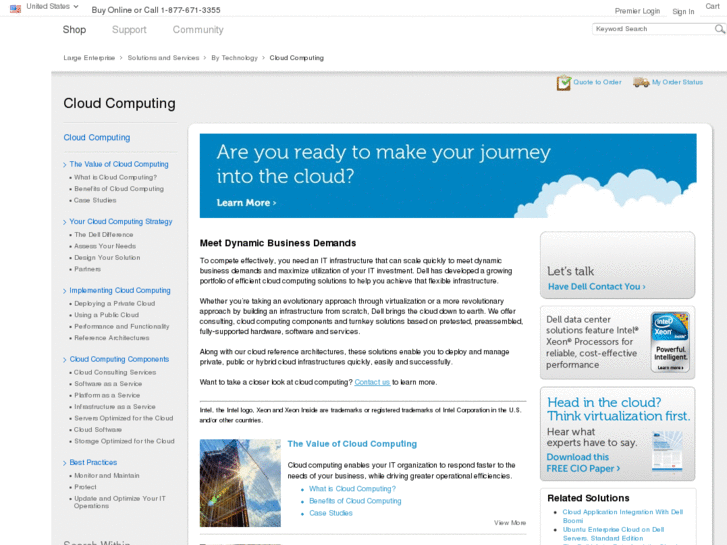
Task: Open The Dell Difference sidebar link
Action: [104, 235]
